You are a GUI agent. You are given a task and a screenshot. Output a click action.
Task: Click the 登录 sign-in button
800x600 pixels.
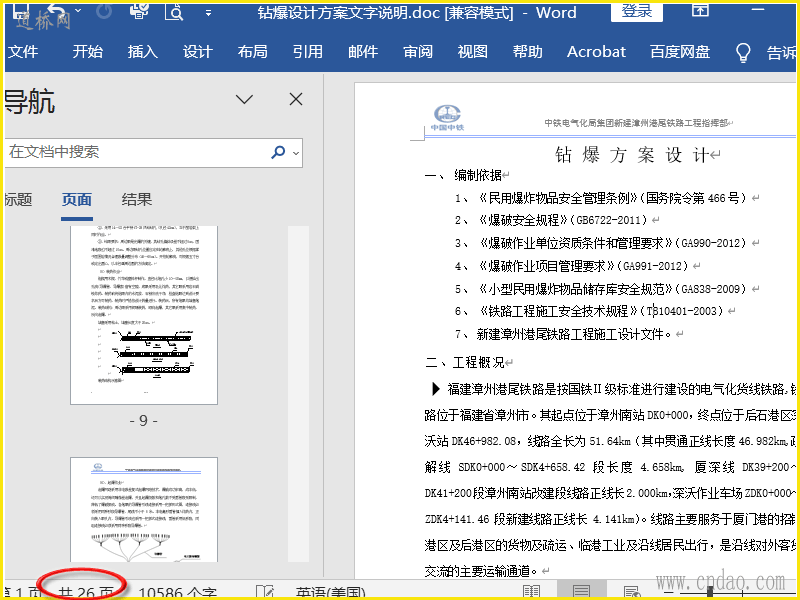637,12
